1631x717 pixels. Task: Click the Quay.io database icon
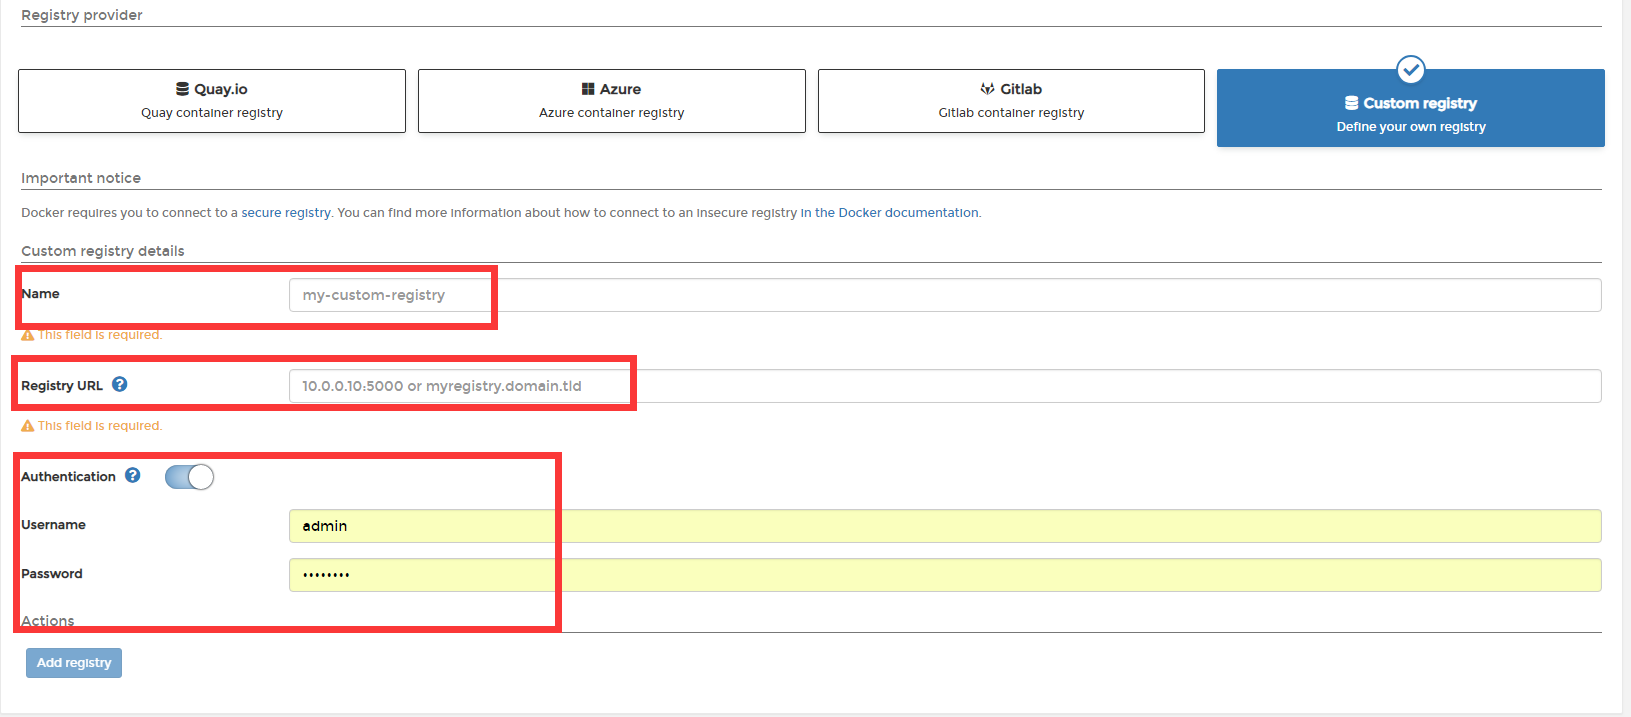click(x=183, y=89)
